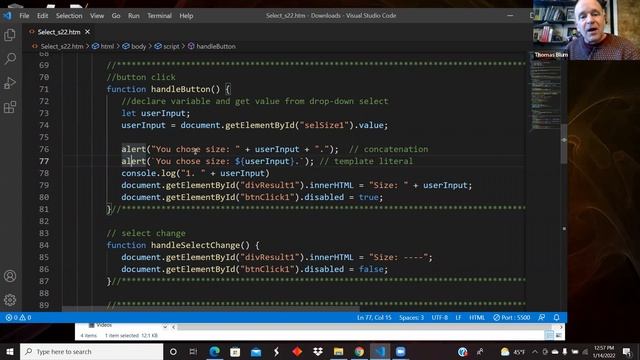Open Cortana circle icon on taskbar
The image size is (640, 360).
[173, 351]
